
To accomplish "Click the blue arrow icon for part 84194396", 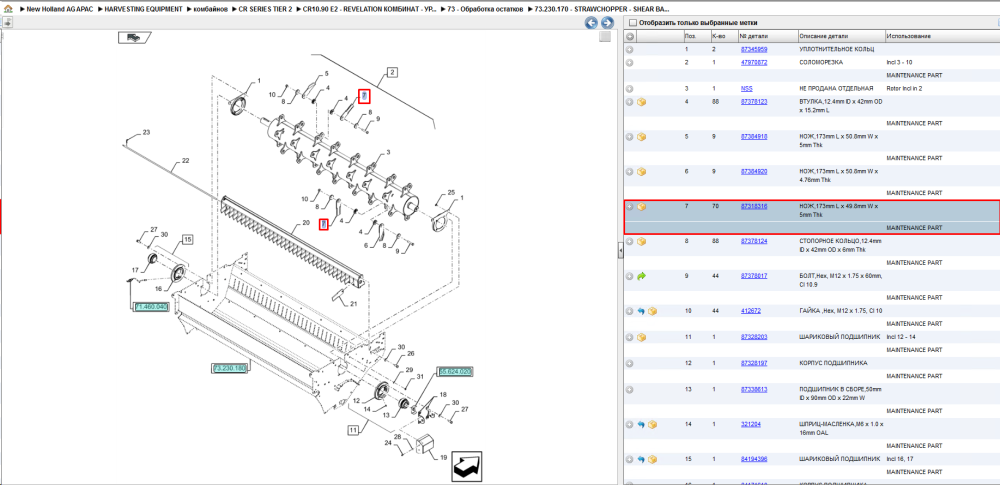I will coord(642,459).
